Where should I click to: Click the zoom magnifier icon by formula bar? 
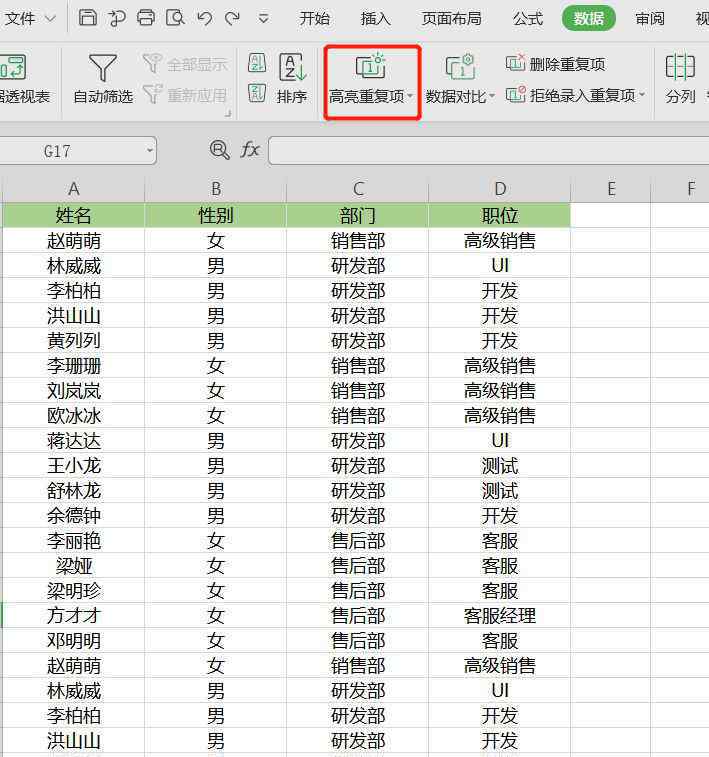point(220,150)
